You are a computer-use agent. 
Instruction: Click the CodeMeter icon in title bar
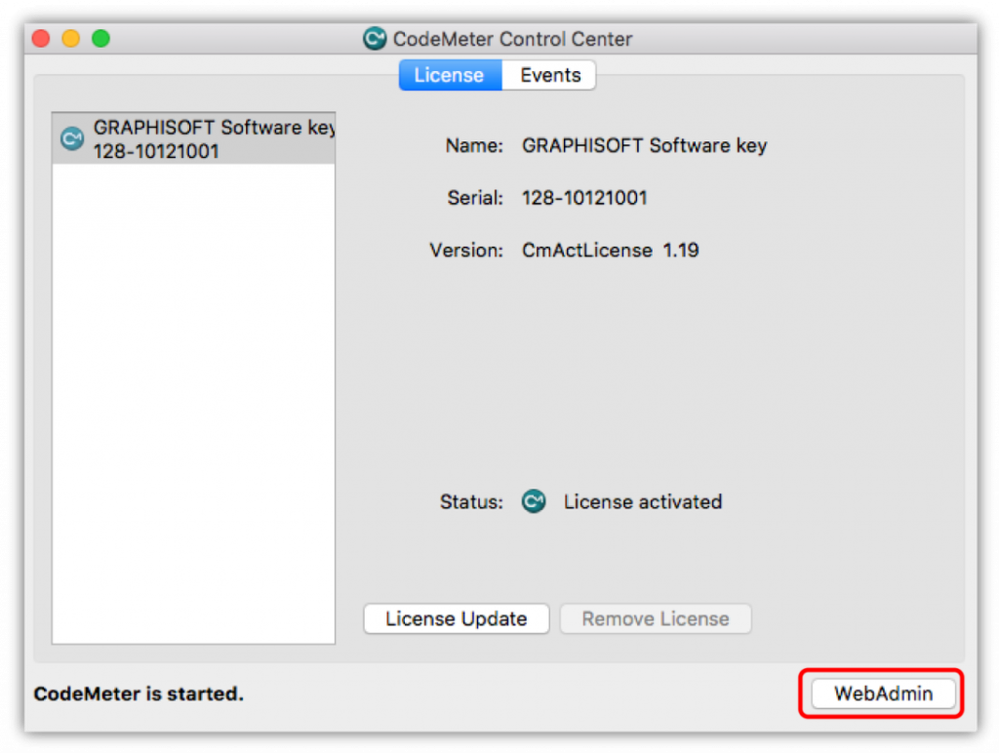coord(375,38)
